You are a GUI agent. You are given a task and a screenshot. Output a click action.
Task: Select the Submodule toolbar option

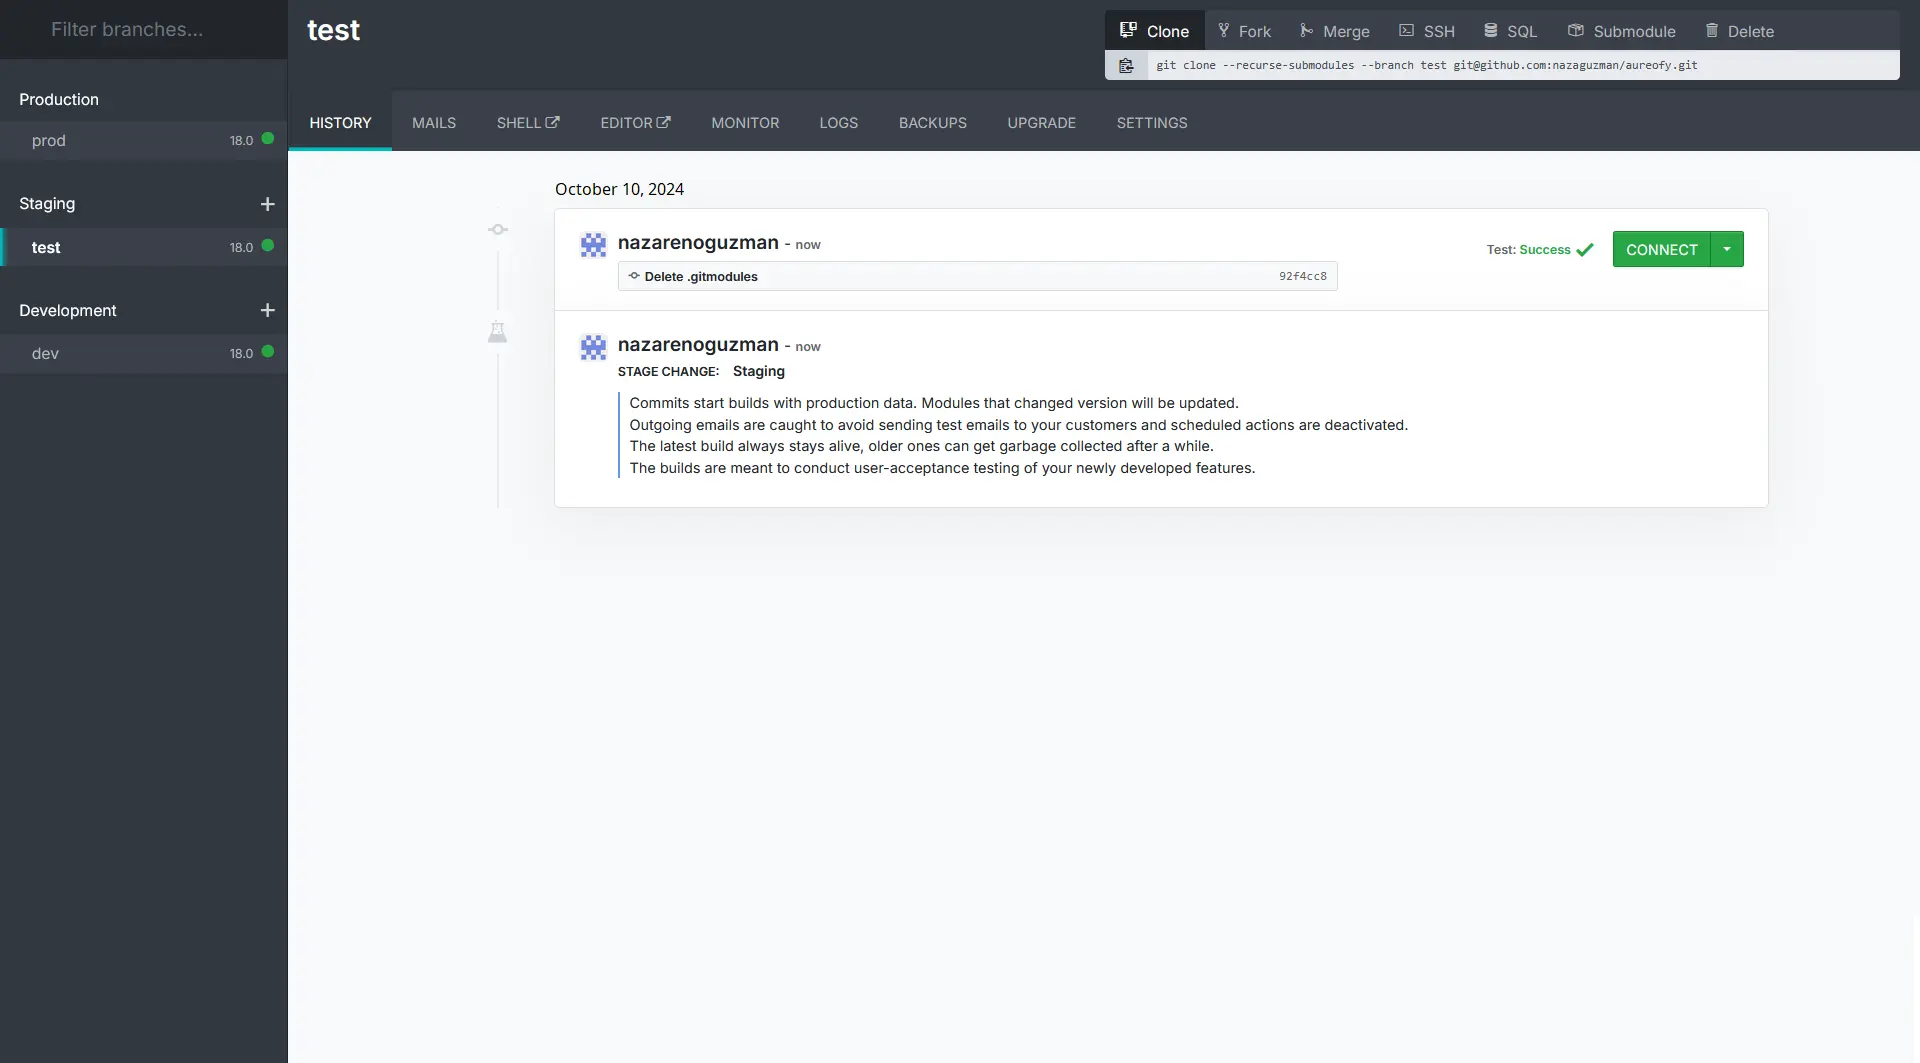[1621, 31]
